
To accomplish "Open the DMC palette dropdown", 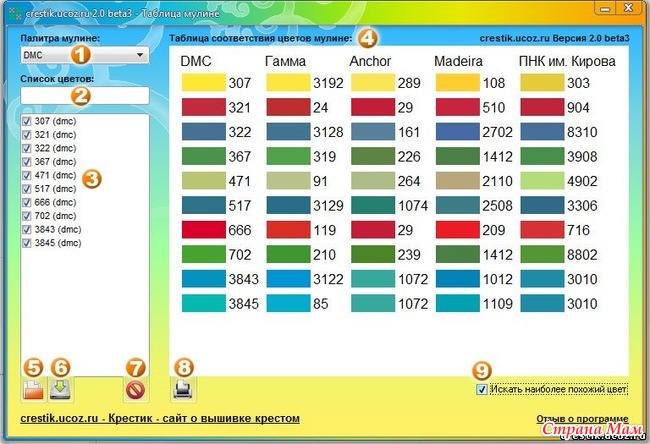I will point(138,55).
